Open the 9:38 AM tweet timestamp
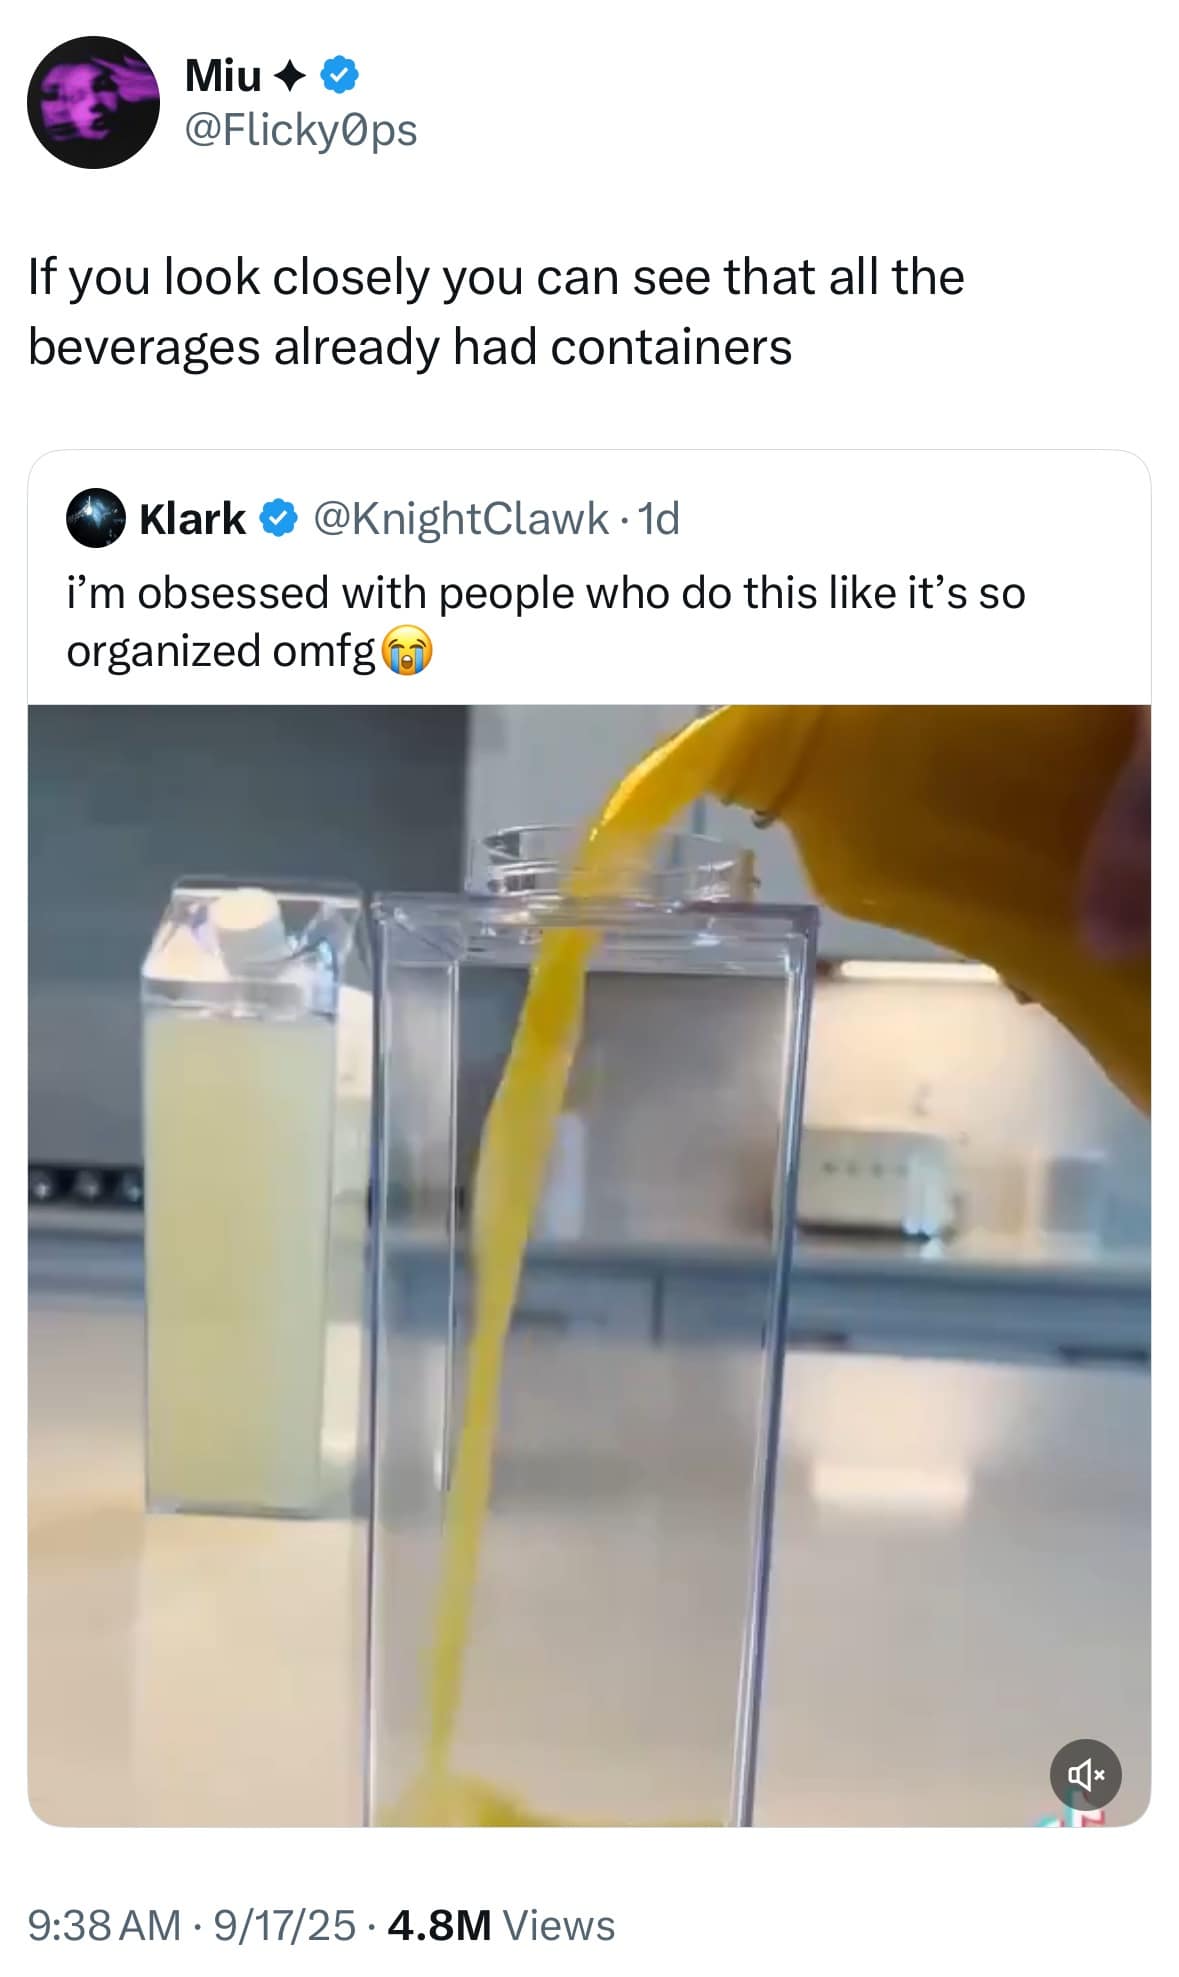Image resolution: width=1179 pixels, height=1977 pixels. [x=104, y=1925]
